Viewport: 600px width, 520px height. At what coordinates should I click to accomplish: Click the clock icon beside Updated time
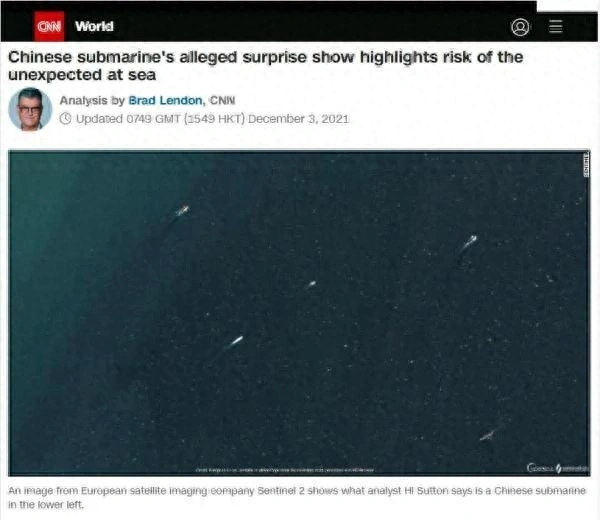[65, 119]
